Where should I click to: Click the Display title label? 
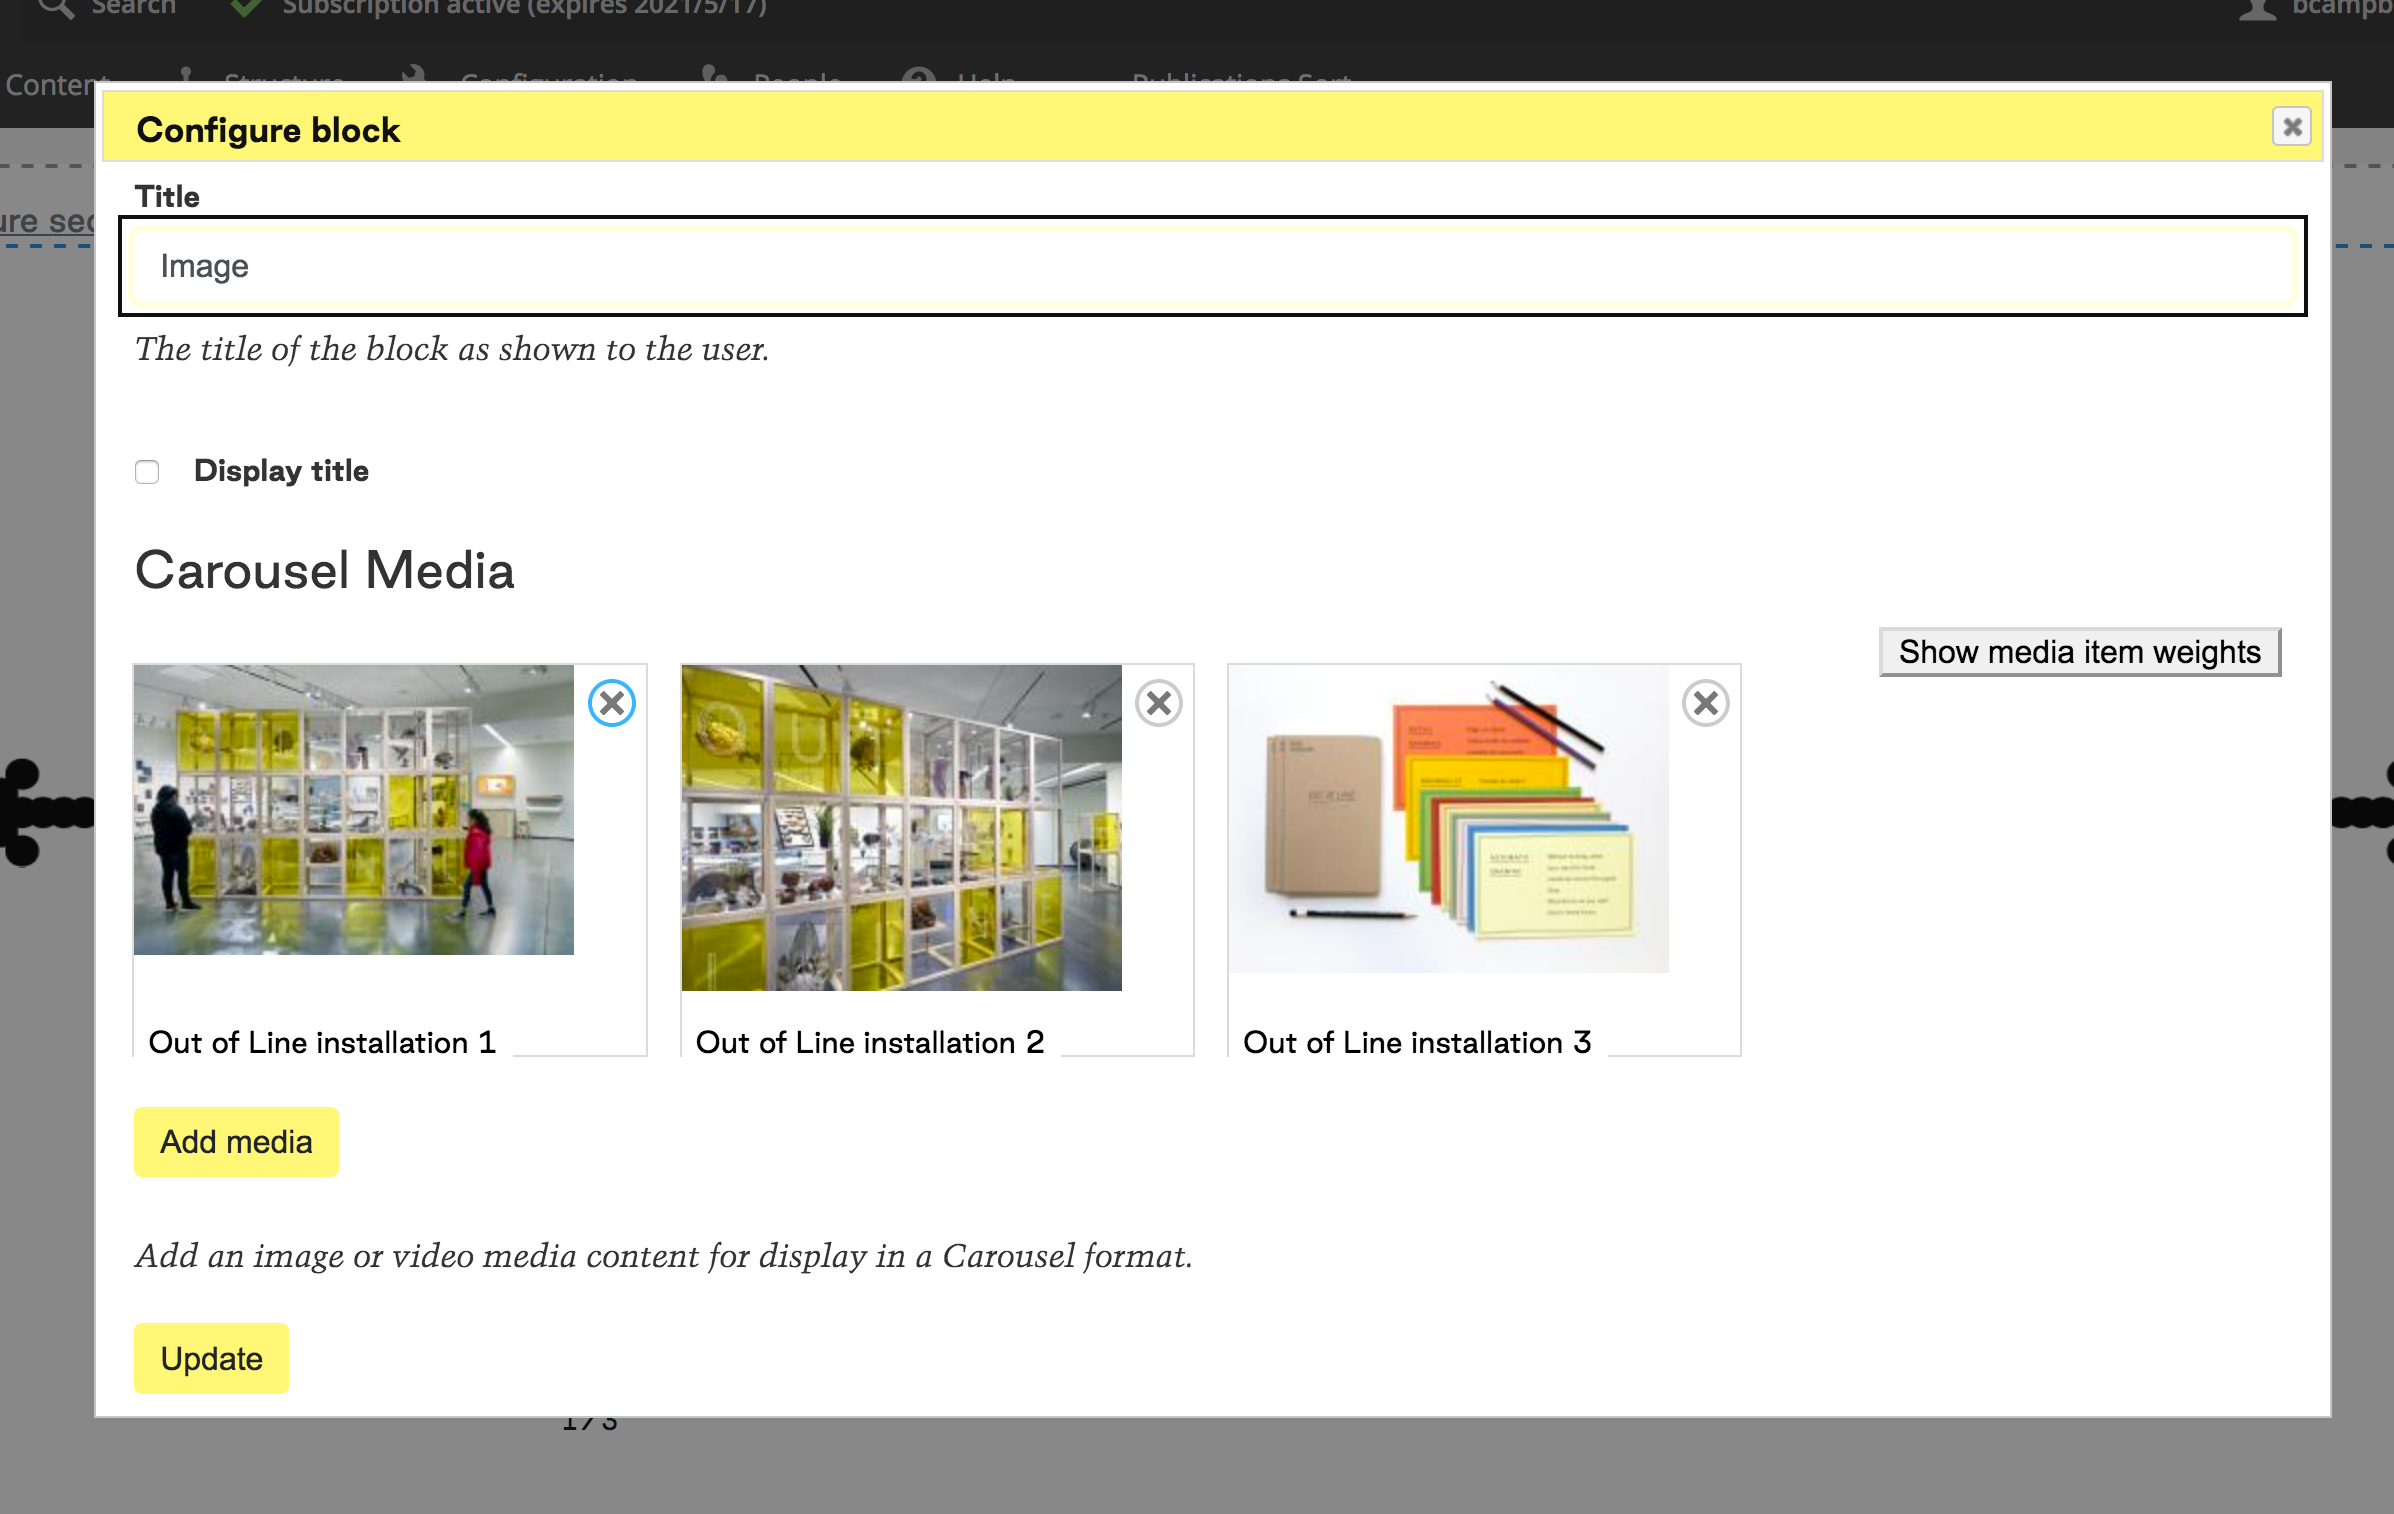click(281, 470)
